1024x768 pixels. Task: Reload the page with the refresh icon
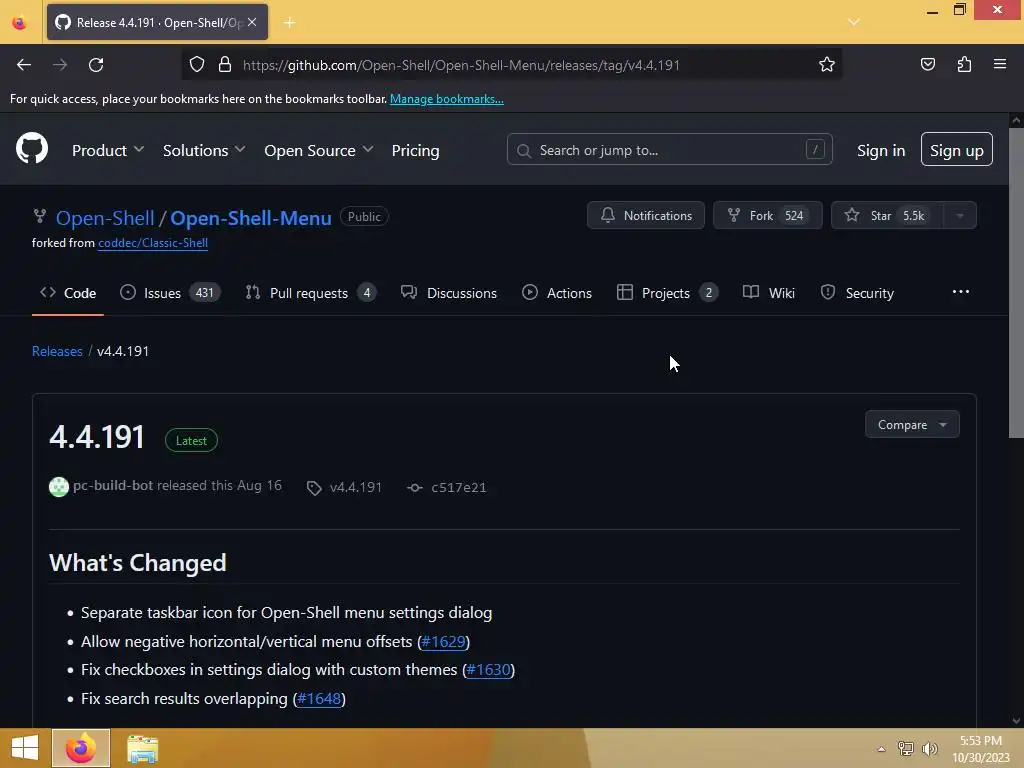tap(96, 65)
